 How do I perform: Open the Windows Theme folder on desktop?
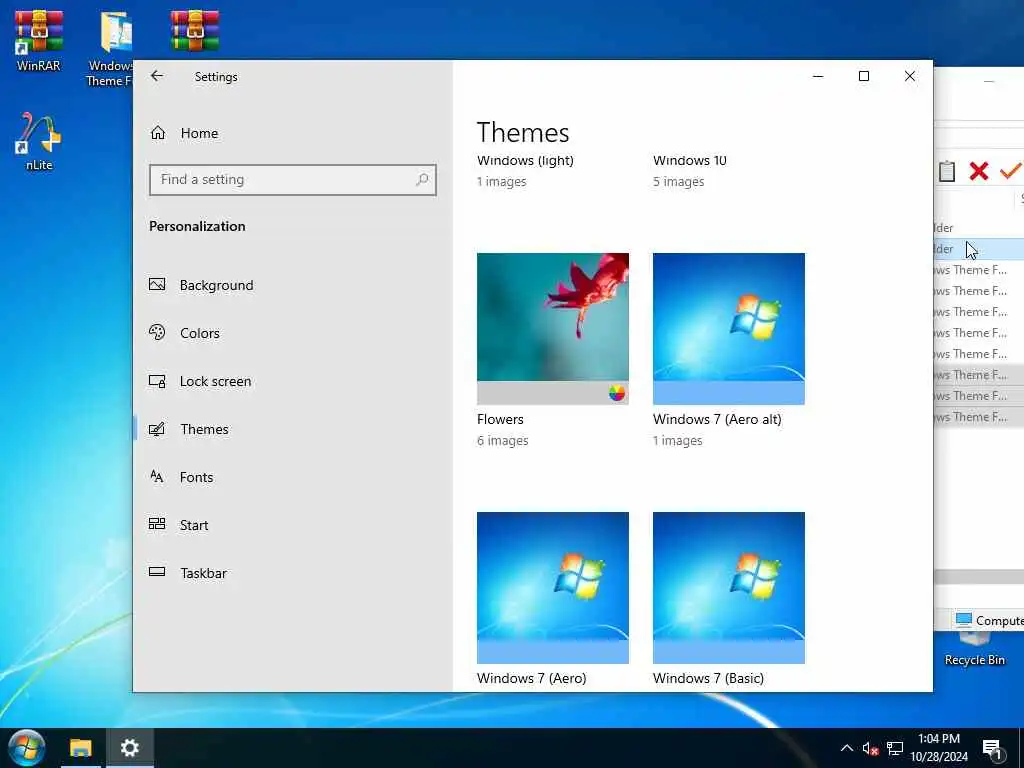click(x=111, y=49)
